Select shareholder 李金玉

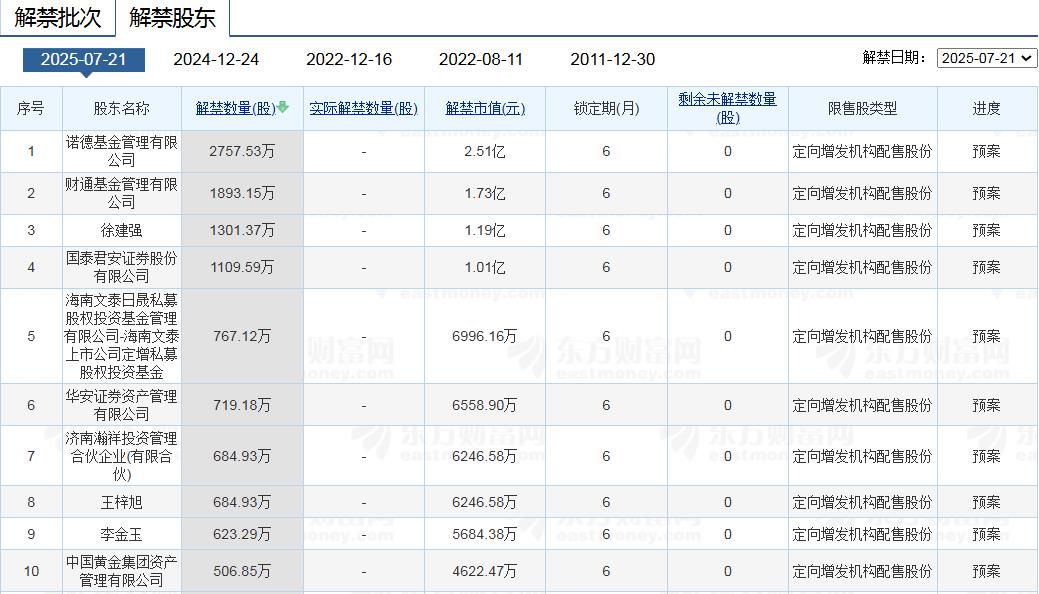coord(122,534)
